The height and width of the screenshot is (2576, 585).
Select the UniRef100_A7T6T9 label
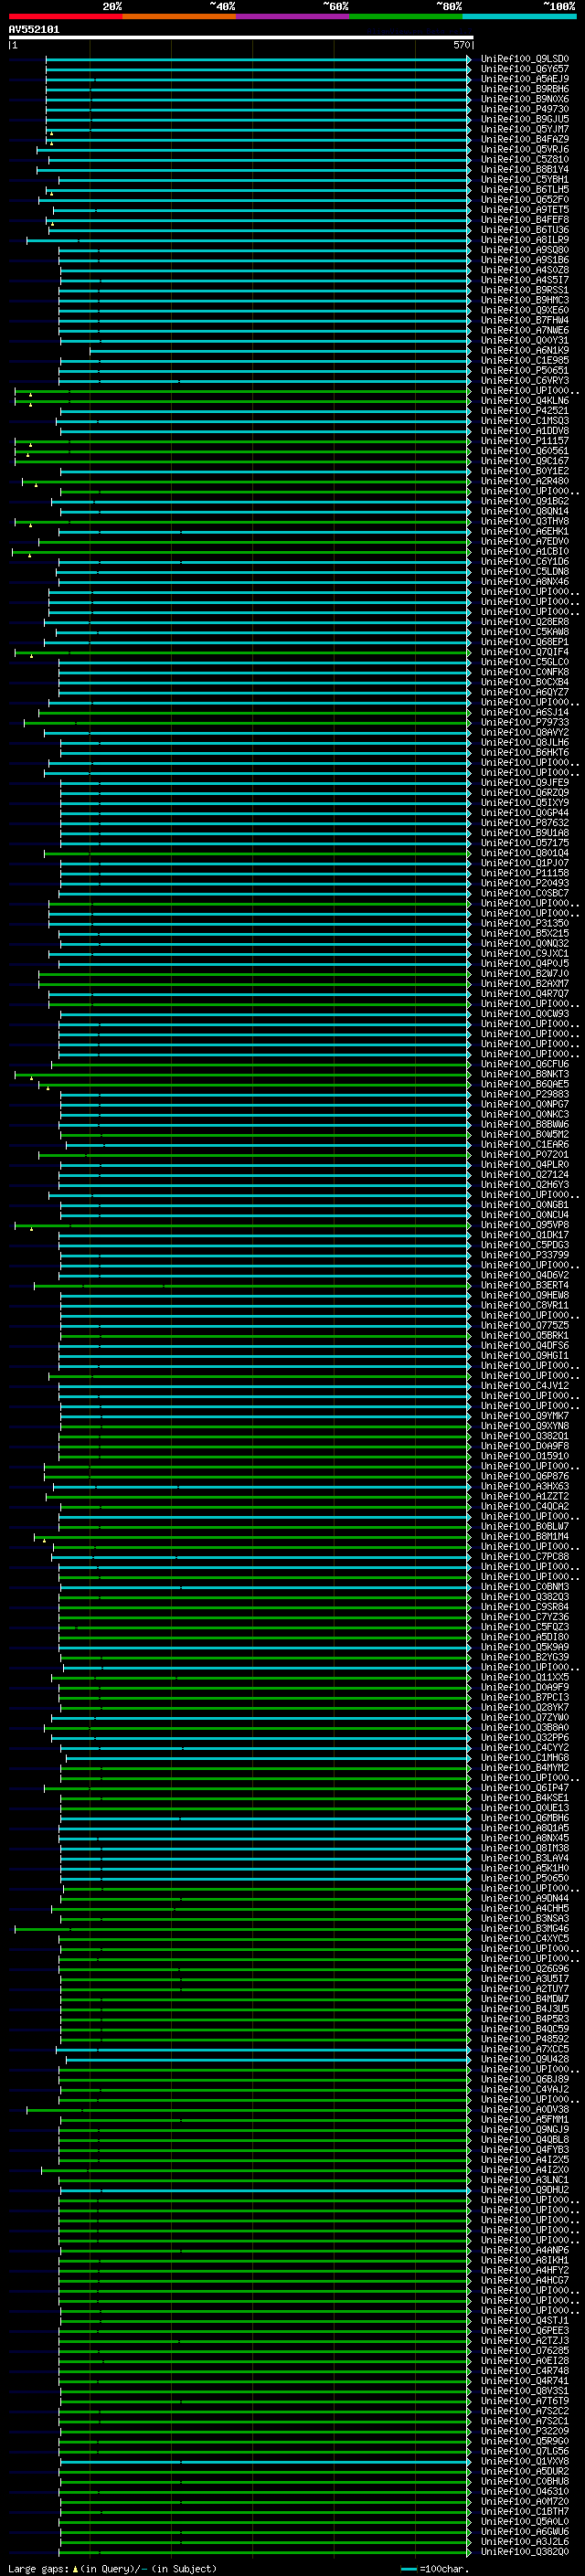[x=524, y=2400]
